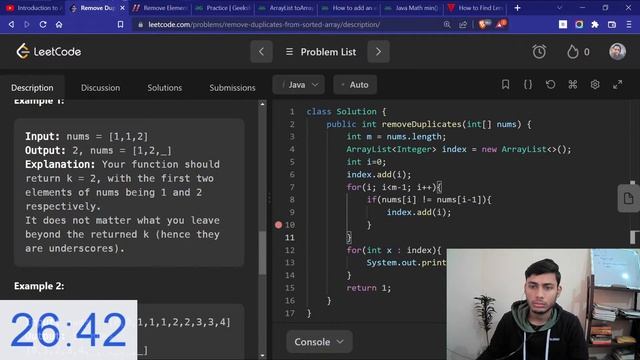The height and width of the screenshot is (360, 640).
Task: Enter fullscreen editor mode
Action: pos(618,84)
